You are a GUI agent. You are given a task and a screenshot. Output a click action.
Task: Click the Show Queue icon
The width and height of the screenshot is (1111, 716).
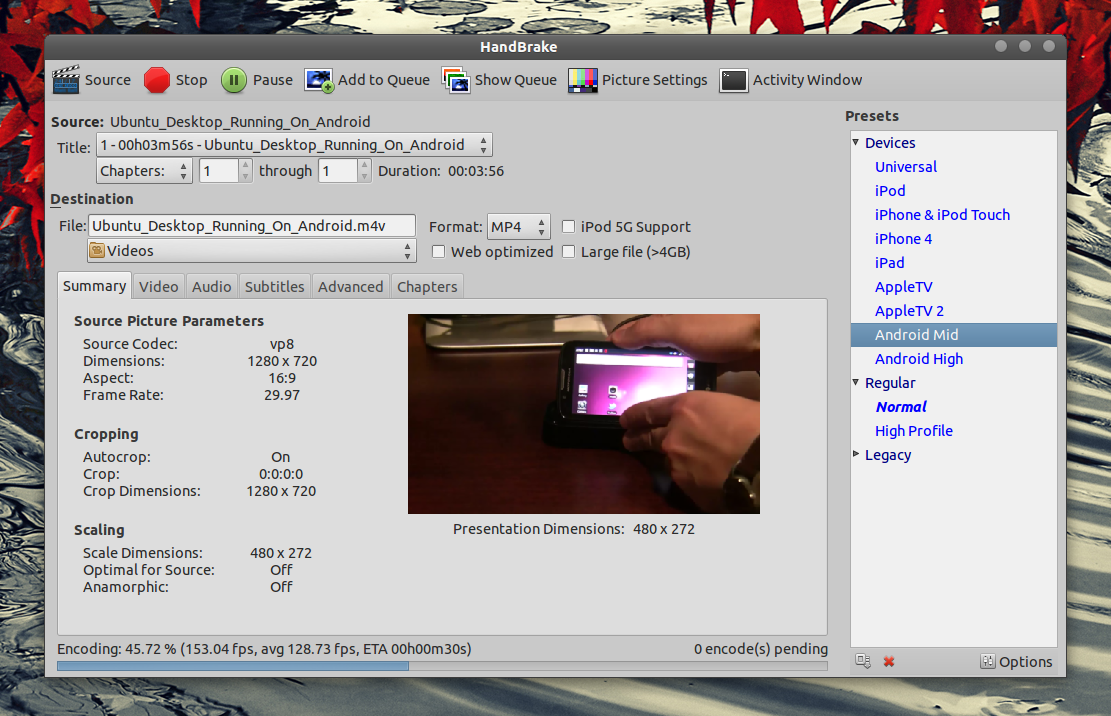coord(456,80)
